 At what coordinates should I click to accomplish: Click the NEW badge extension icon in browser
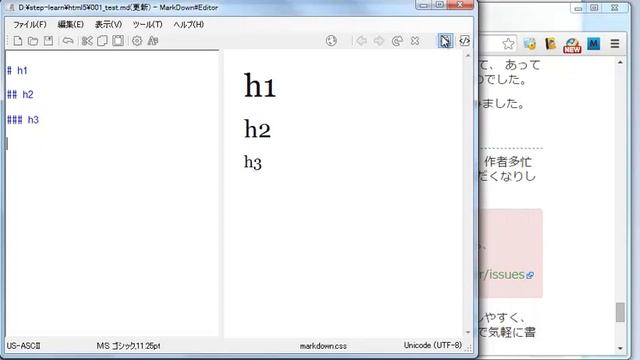pyautogui.click(x=572, y=45)
